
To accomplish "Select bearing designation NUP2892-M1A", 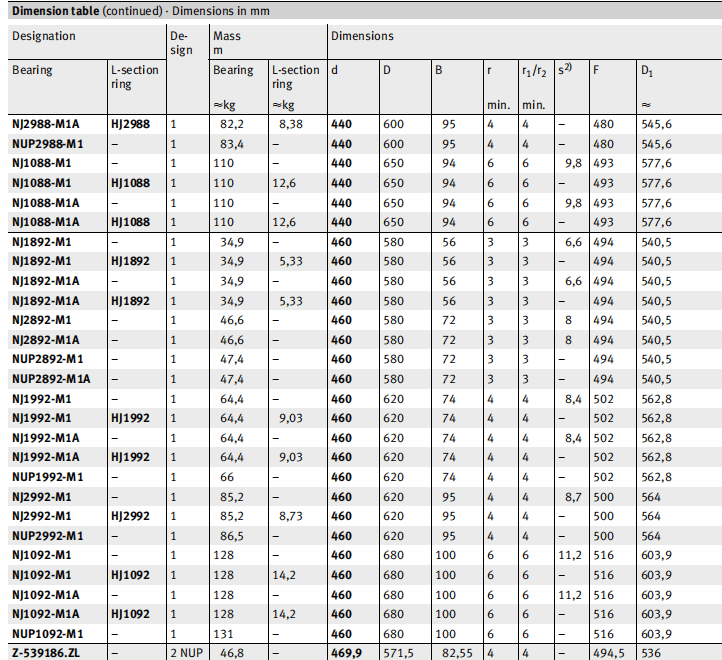I will [x=50, y=379].
